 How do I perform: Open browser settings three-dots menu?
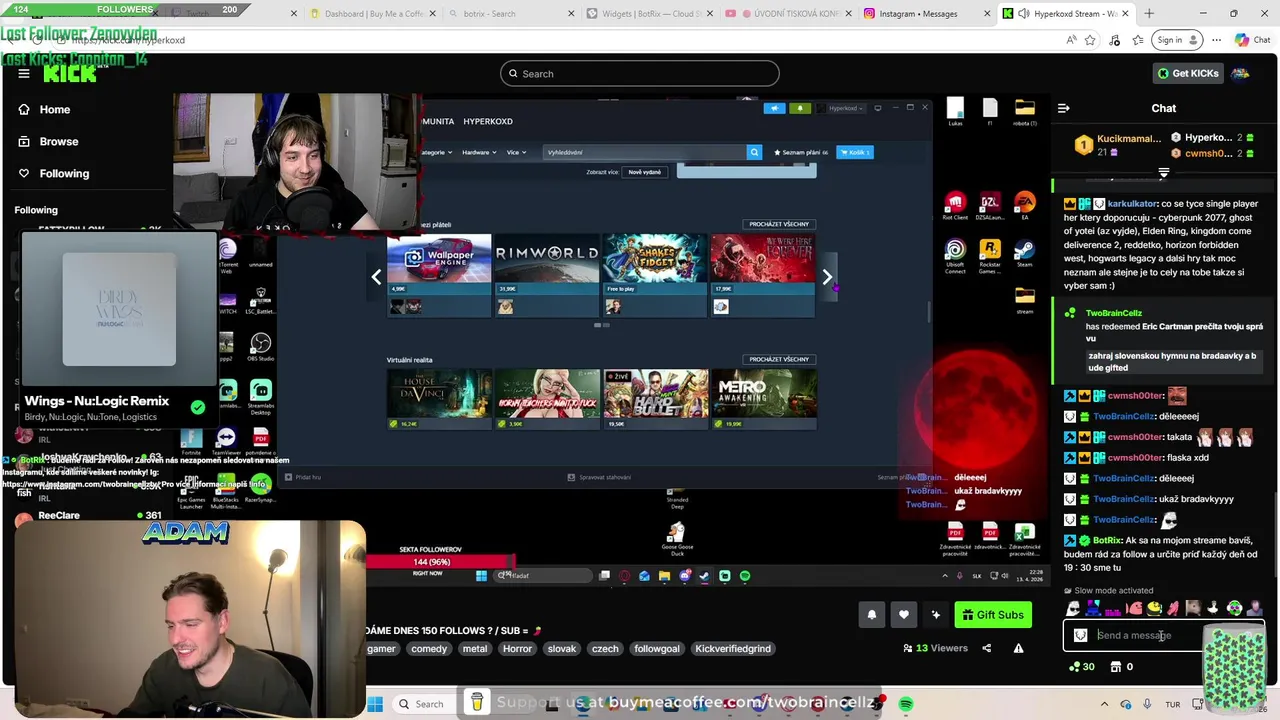click(1216, 40)
